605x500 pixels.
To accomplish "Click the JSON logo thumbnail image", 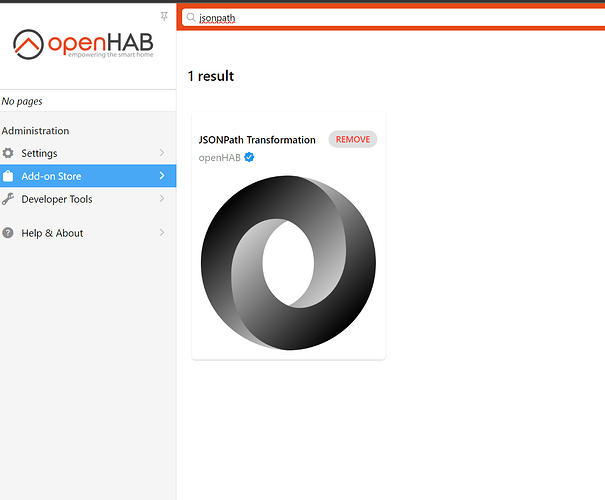I will pos(288,263).
